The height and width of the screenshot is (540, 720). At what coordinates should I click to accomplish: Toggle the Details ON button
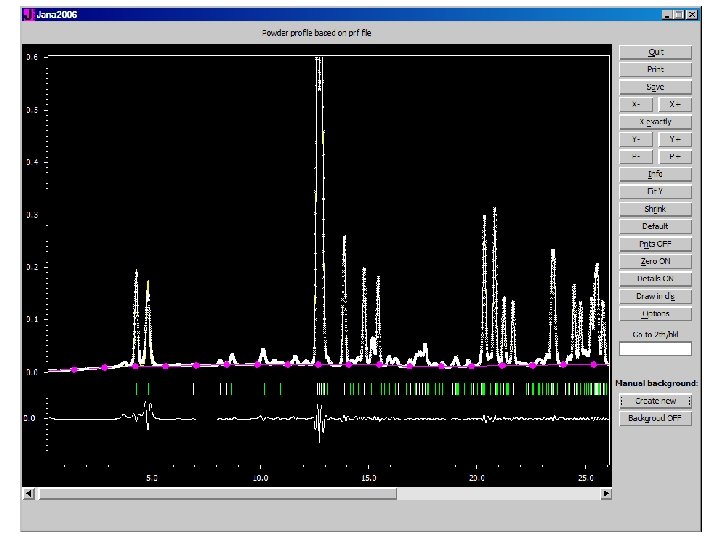pyautogui.click(x=655, y=279)
